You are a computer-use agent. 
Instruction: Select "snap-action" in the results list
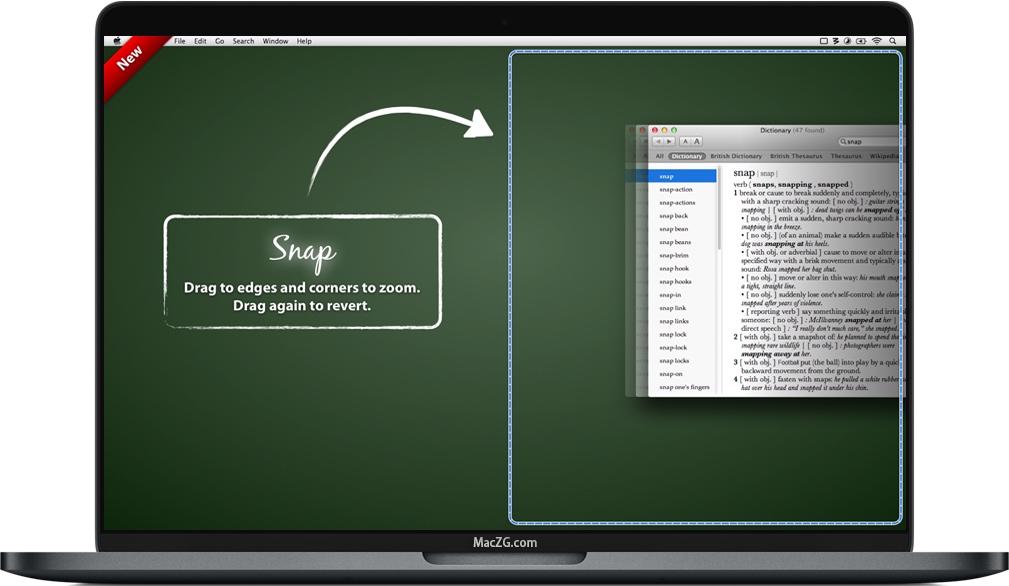(677, 189)
